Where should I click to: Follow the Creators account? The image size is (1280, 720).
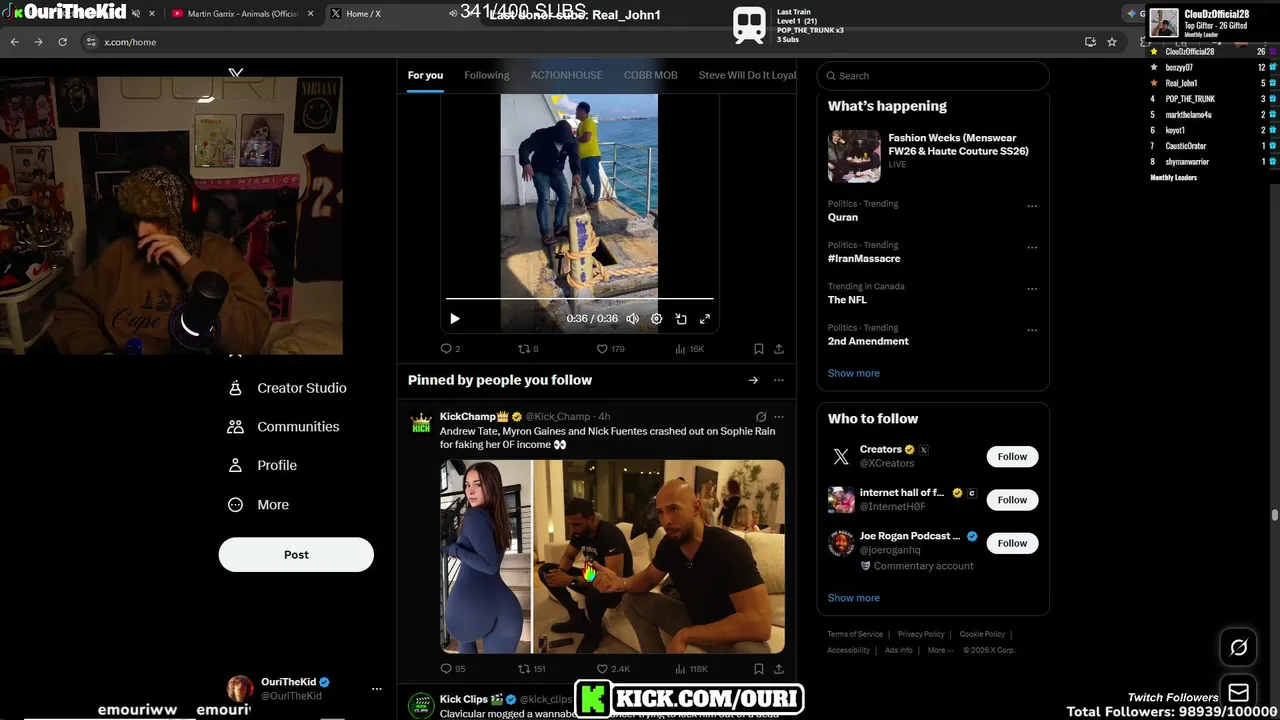(x=1012, y=457)
